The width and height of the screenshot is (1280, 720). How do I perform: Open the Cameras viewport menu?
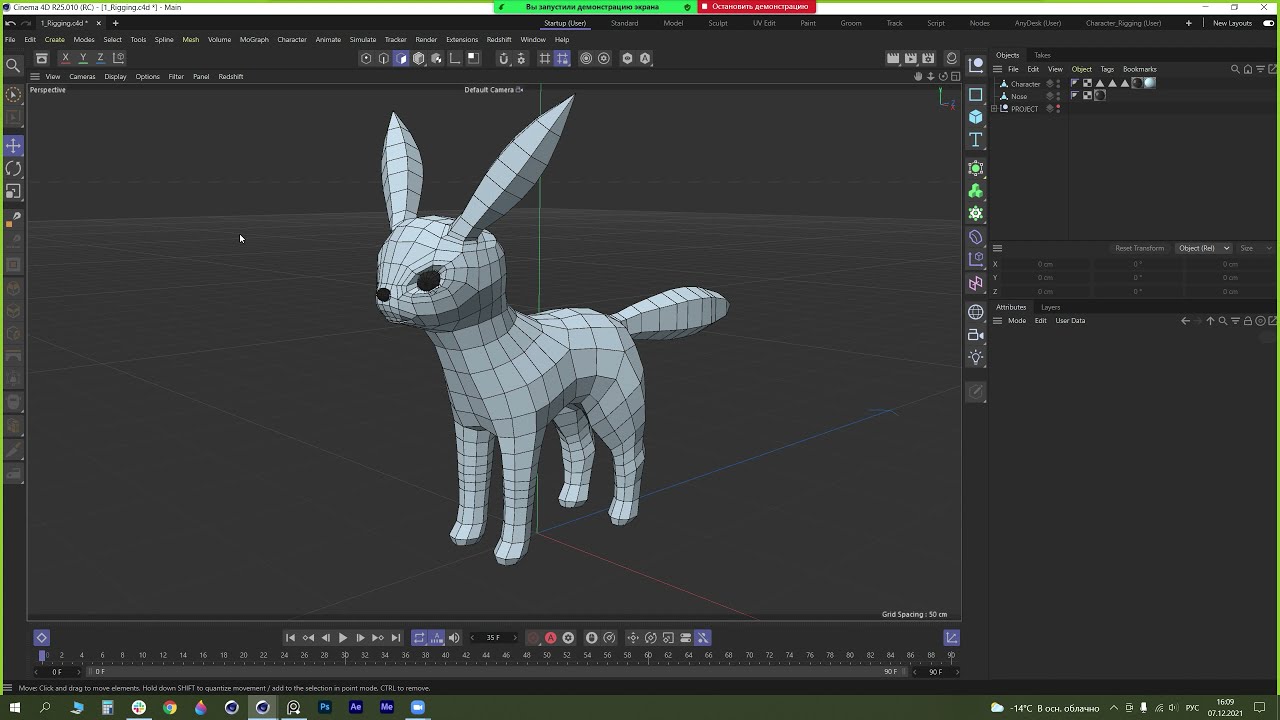[x=82, y=77]
